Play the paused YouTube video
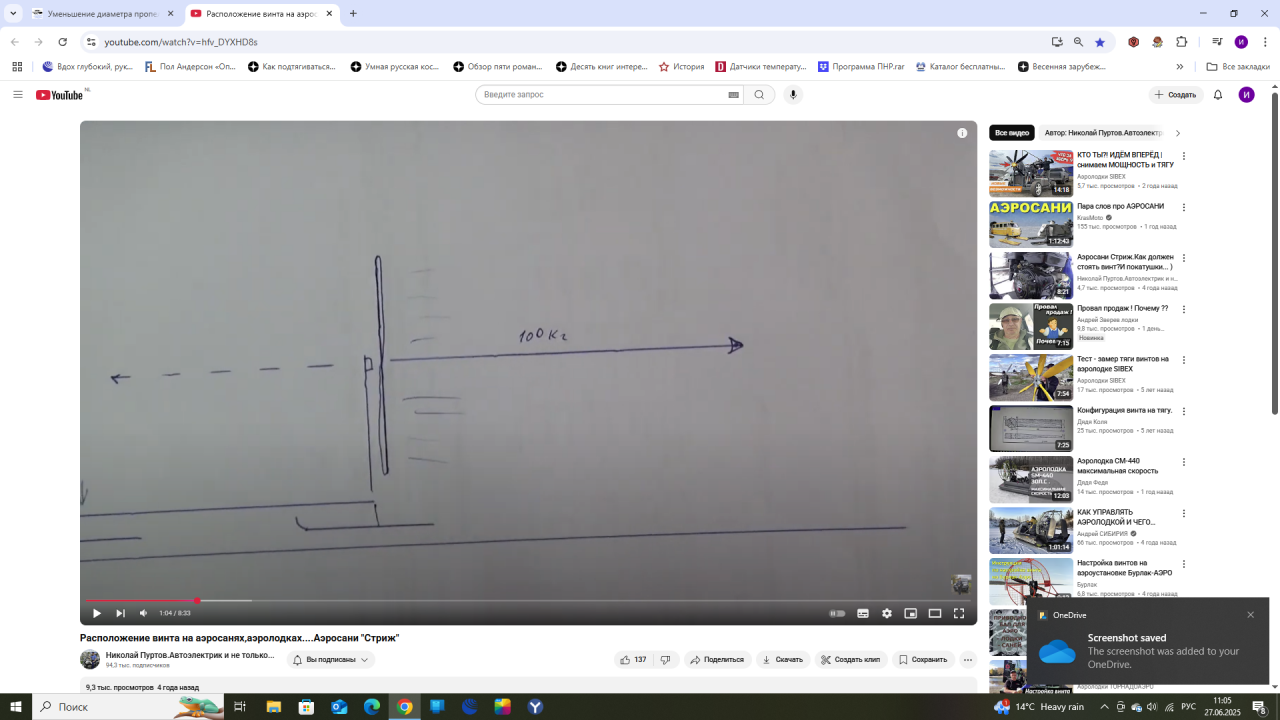This screenshot has width=1280, height=720. pos(97,613)
